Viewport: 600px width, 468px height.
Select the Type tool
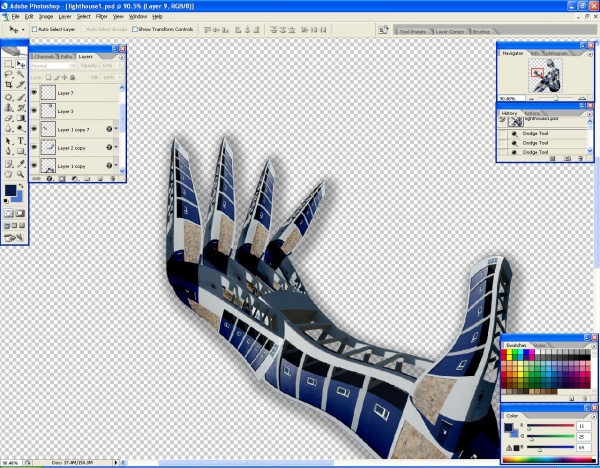pos(21,141)
